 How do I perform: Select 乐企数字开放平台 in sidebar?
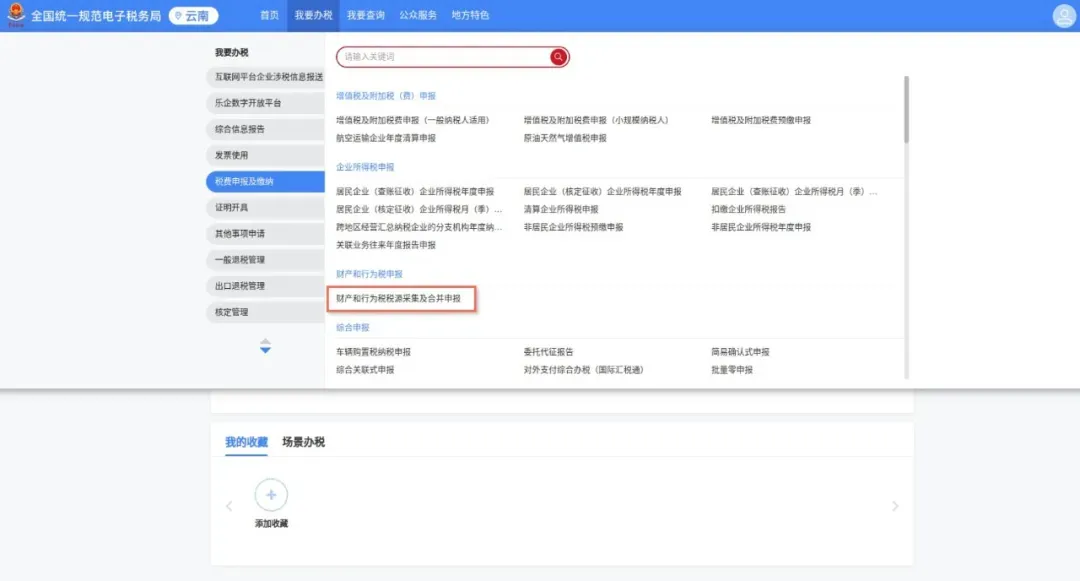265,103
